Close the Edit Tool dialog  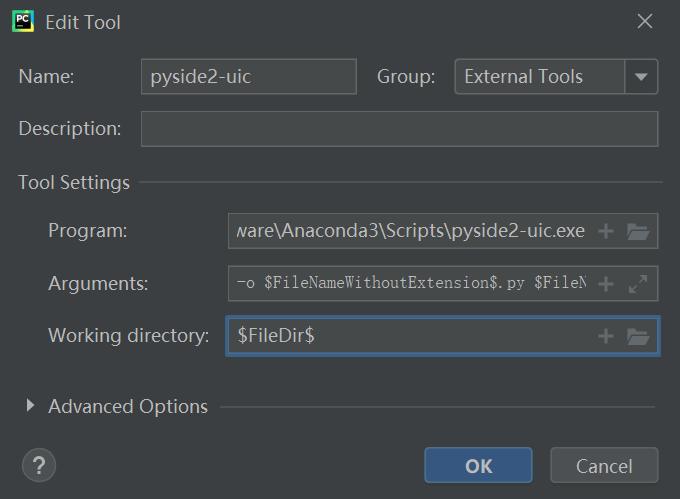[645, 21]
